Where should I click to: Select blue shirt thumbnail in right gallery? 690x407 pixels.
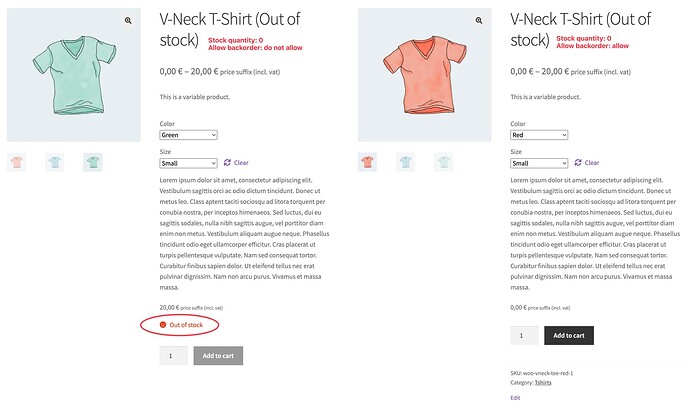tap(405, 162)
